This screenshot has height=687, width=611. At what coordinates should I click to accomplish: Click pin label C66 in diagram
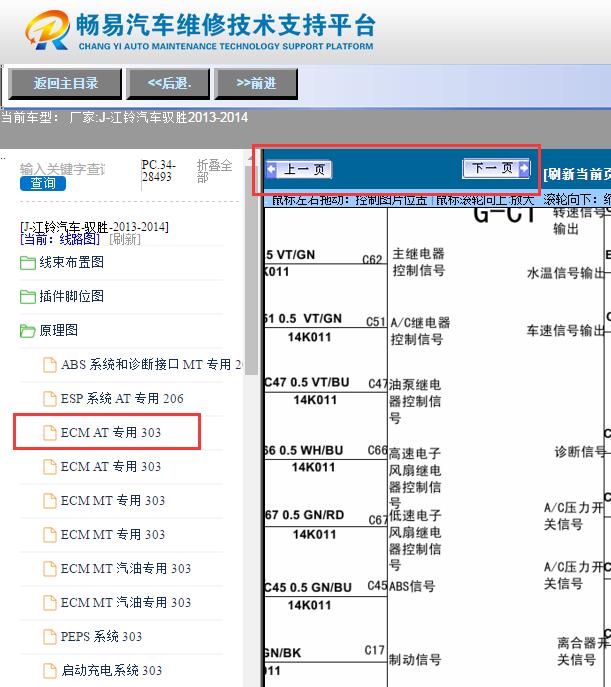378,450
